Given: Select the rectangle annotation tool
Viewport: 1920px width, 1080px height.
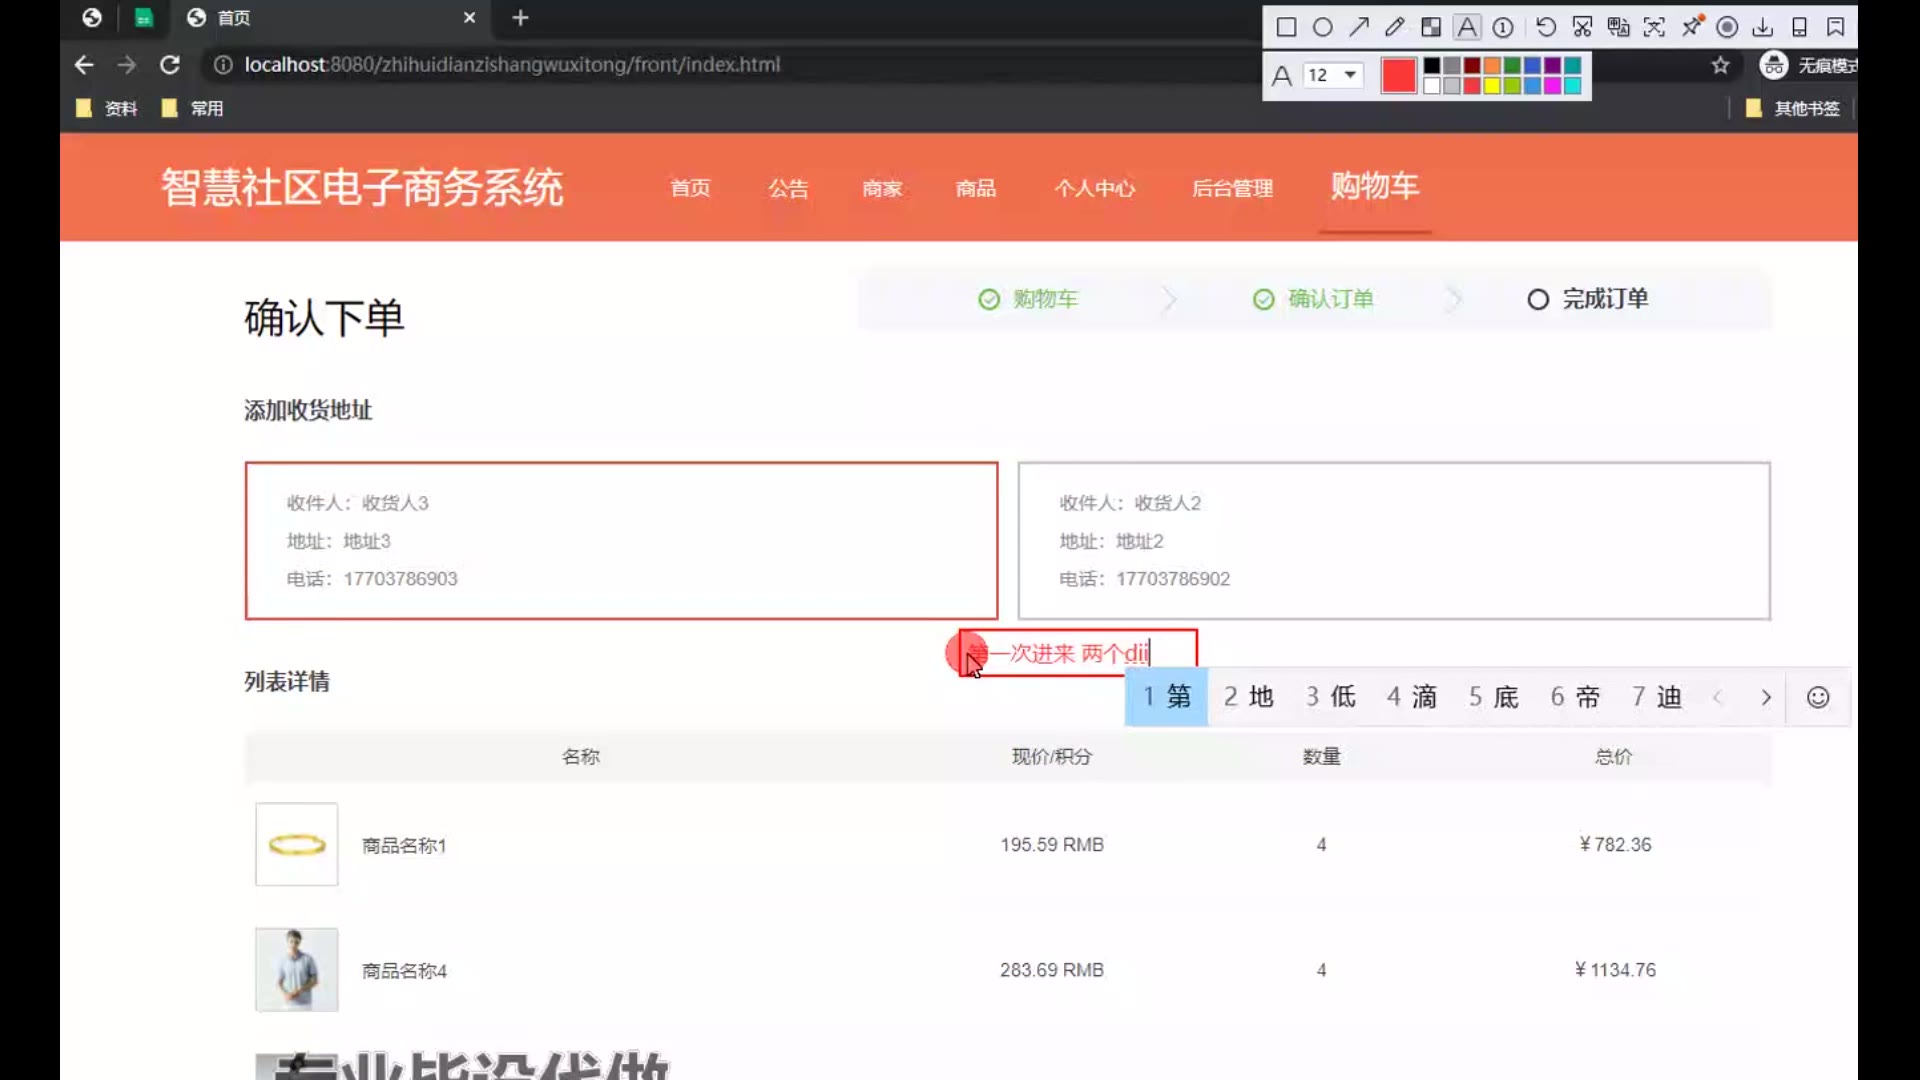Looking at the screenshot, I should click(1286, 27).
